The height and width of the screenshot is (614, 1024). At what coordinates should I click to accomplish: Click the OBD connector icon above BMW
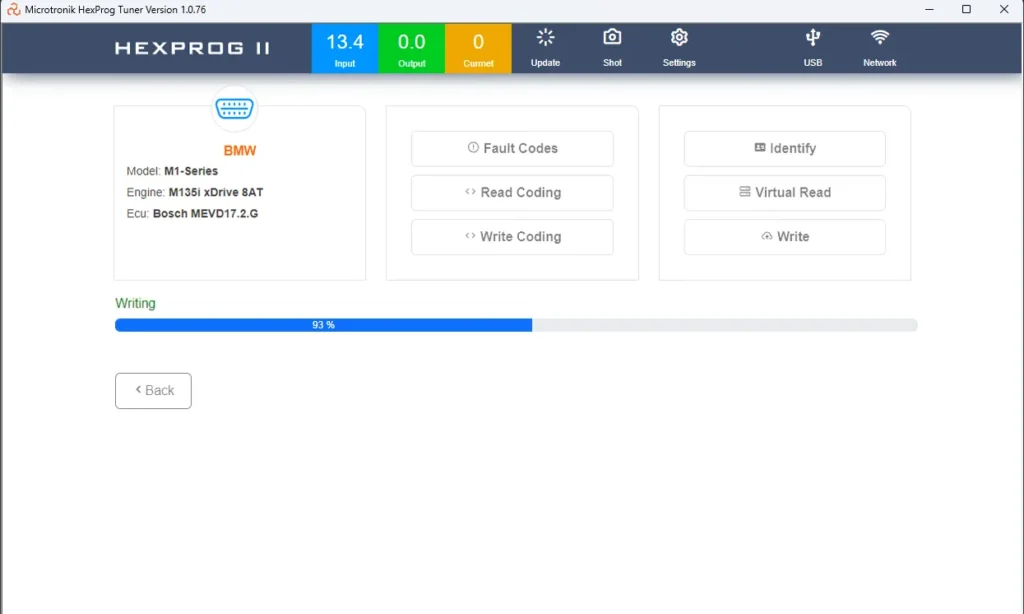[x=234, y=109]
